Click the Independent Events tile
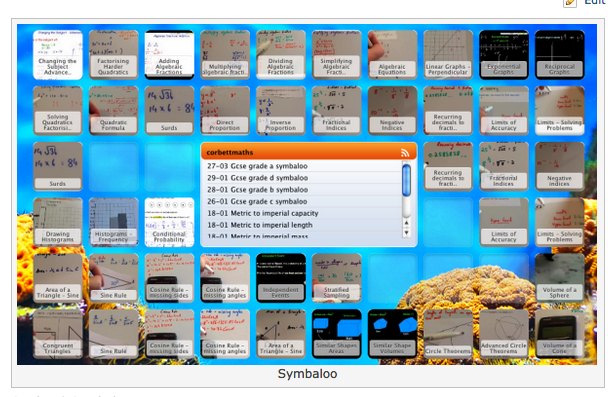This screenshot has height=397, width=608. [x=281, y=278]
